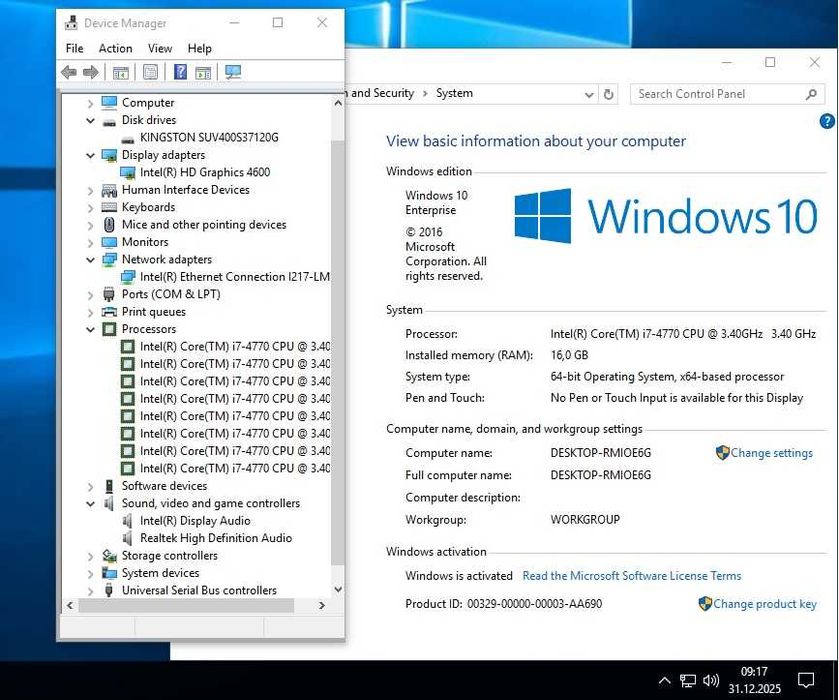
Task: Click the Human Interface Devices icon
Action: (109, 190)
